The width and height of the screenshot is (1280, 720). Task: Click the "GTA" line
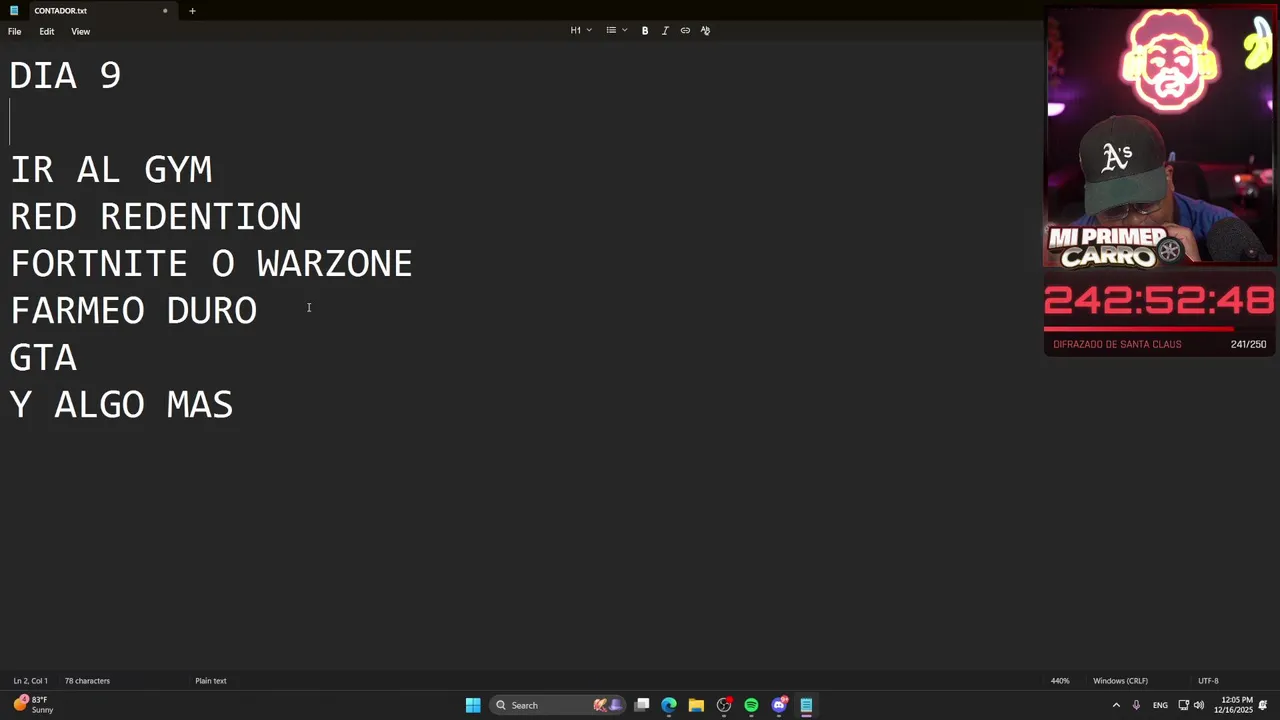[x=43, y=357]
